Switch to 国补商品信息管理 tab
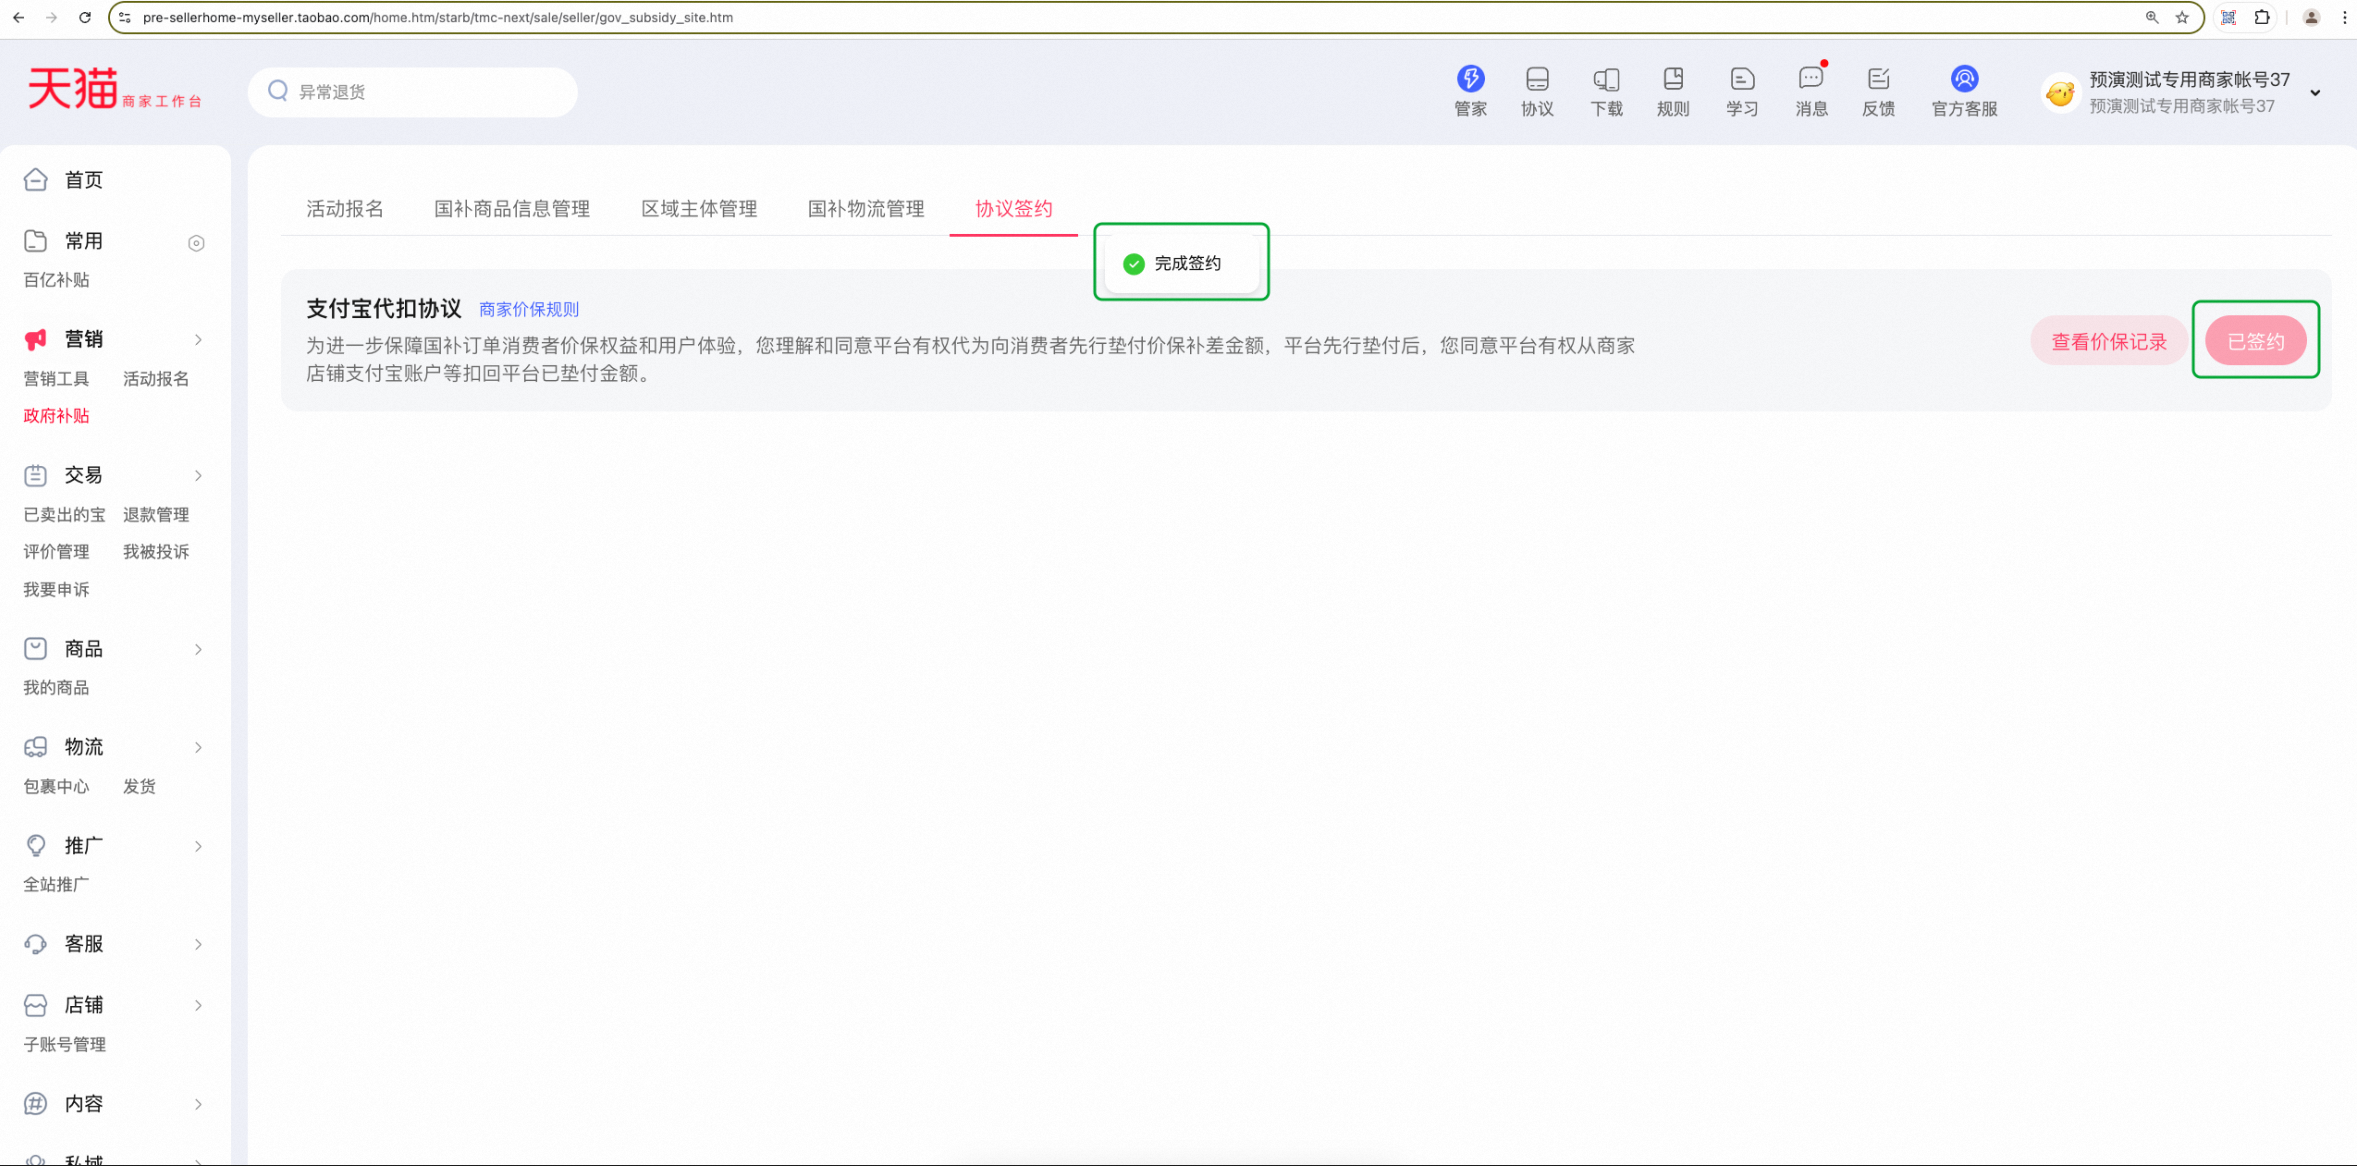Viewport: 2357px width, 1166px height. (511, 208)
